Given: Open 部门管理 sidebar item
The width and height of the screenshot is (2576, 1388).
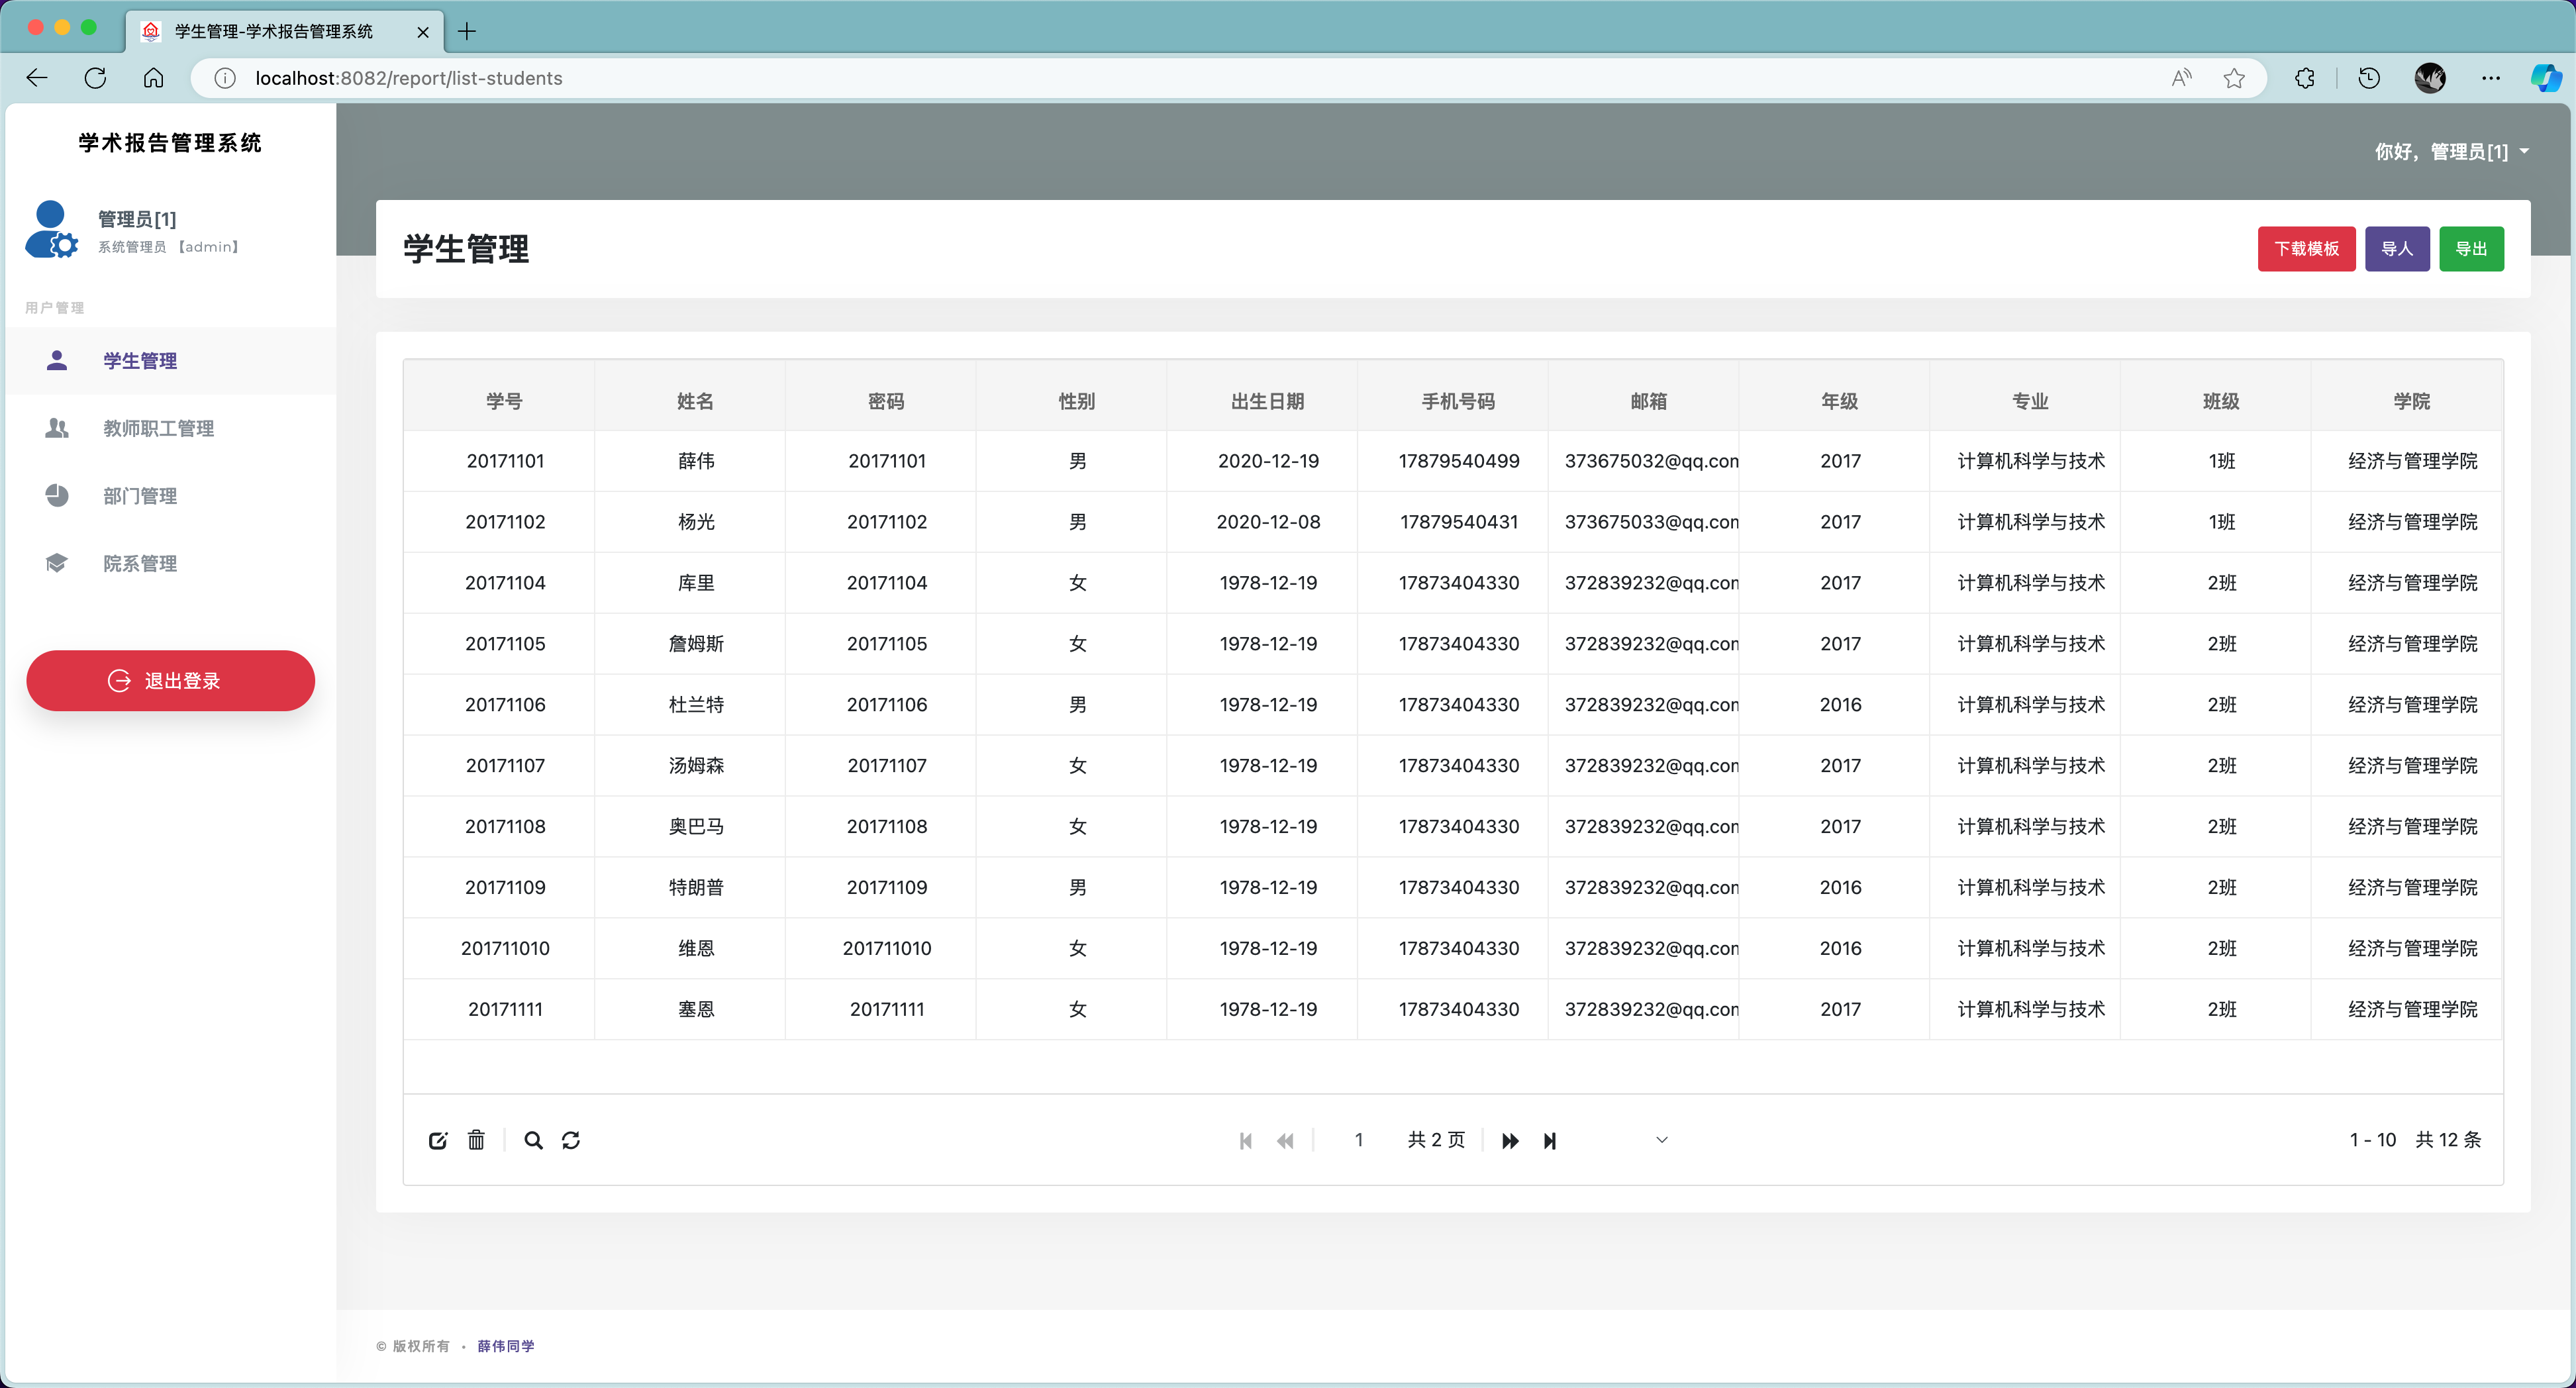Looking at the screenshot, I should point(140,496).
